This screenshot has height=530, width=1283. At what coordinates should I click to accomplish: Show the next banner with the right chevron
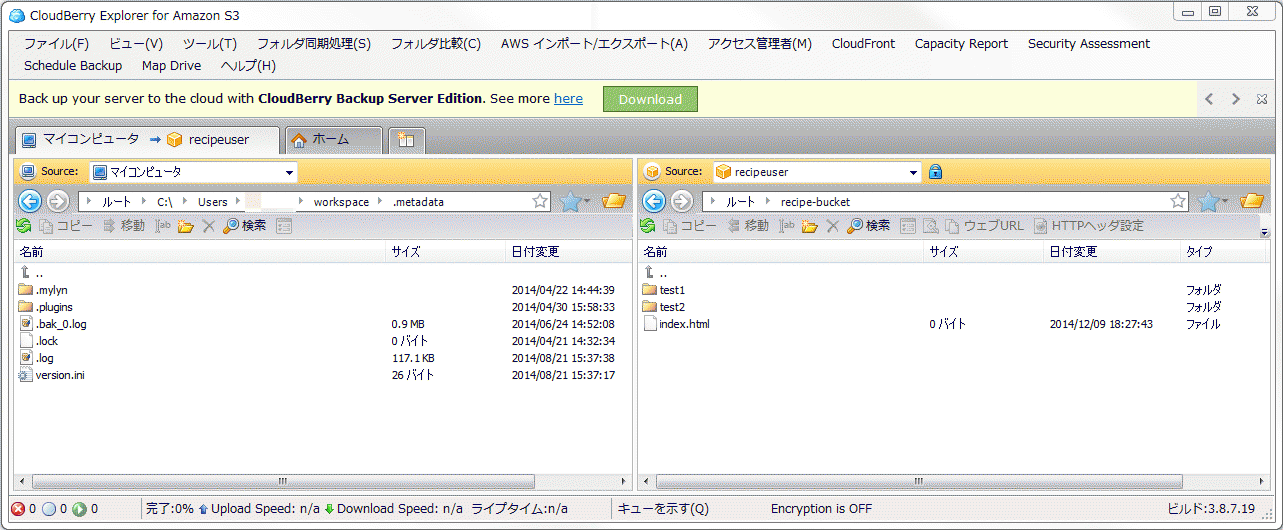coord(1236,99)
